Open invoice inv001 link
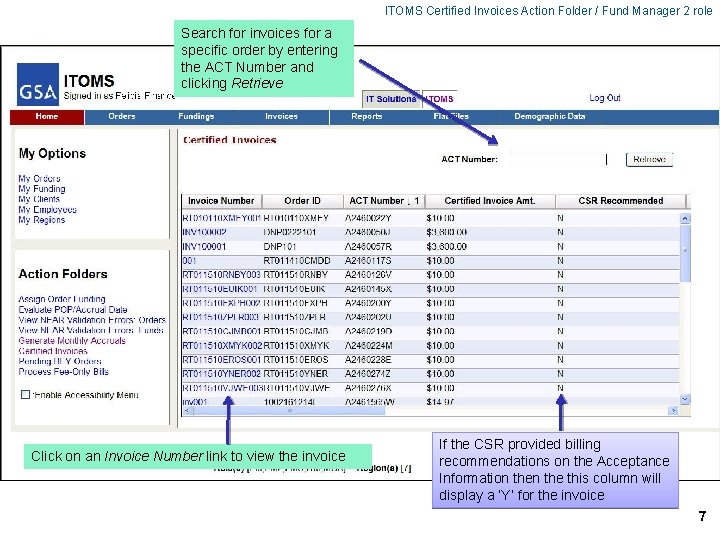Image resolution: width=720 pixels, height=540 pixels. coord(195,402)
